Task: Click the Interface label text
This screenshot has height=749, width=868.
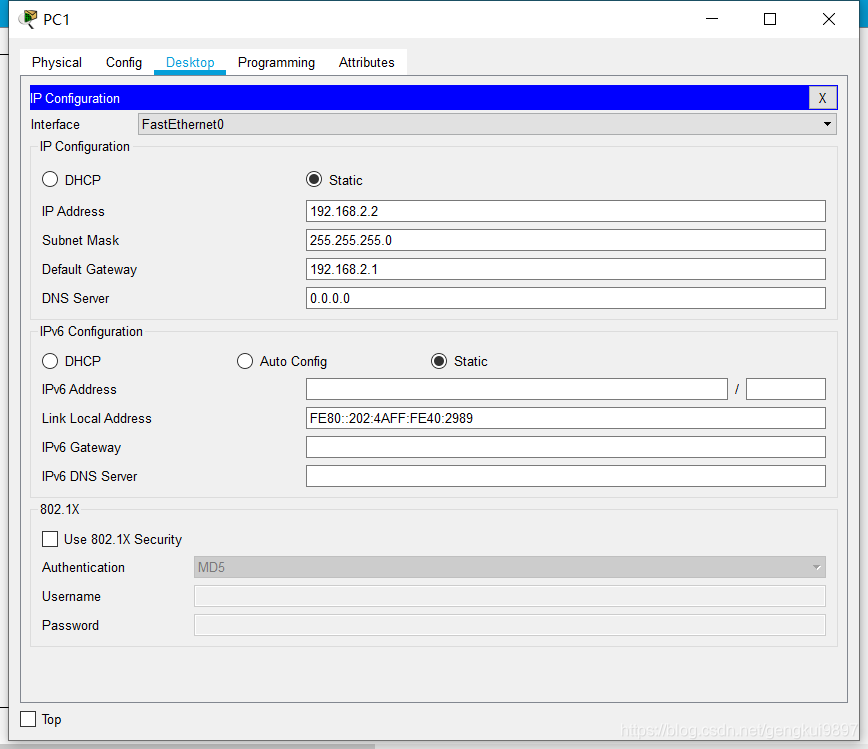Action: click(x=55, y=125)
